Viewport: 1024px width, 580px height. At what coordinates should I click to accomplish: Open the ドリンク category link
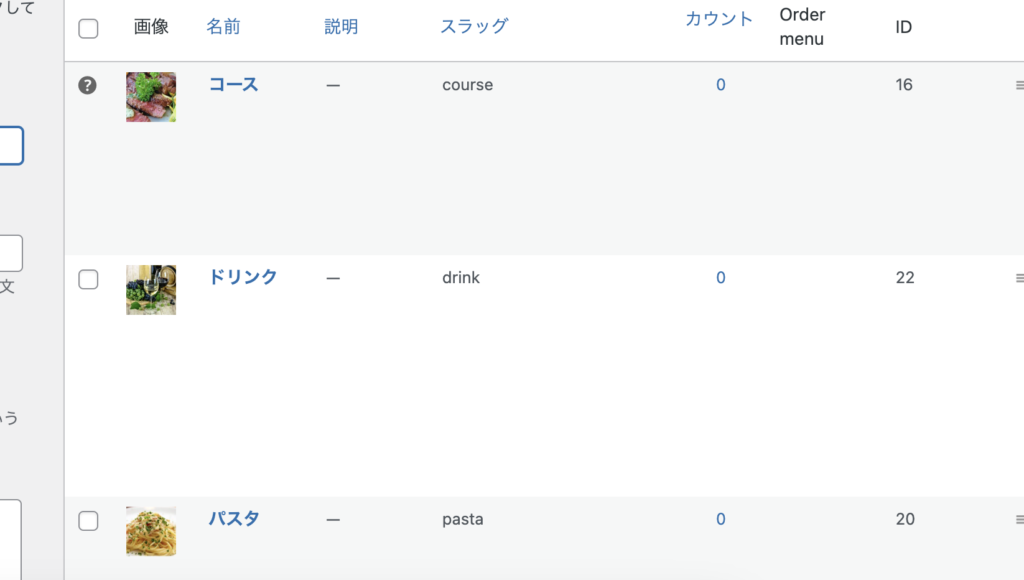[x=243, y=278]
